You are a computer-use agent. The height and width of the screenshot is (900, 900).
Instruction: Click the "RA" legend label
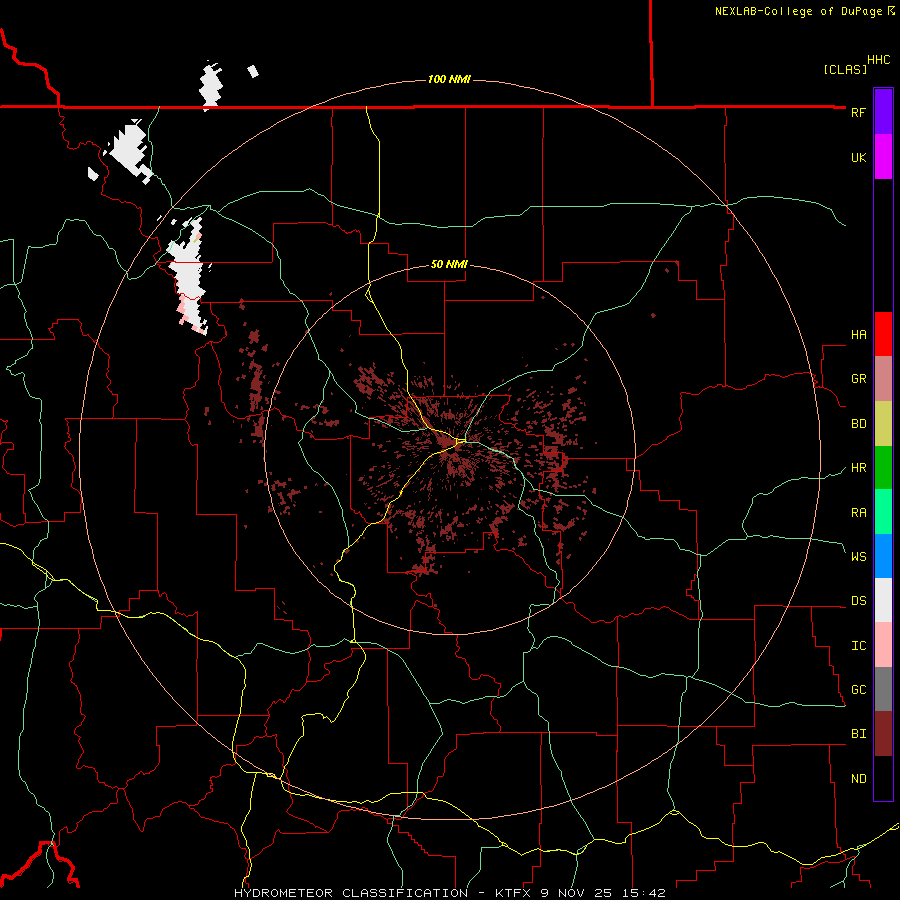click(x=858, y=513)
